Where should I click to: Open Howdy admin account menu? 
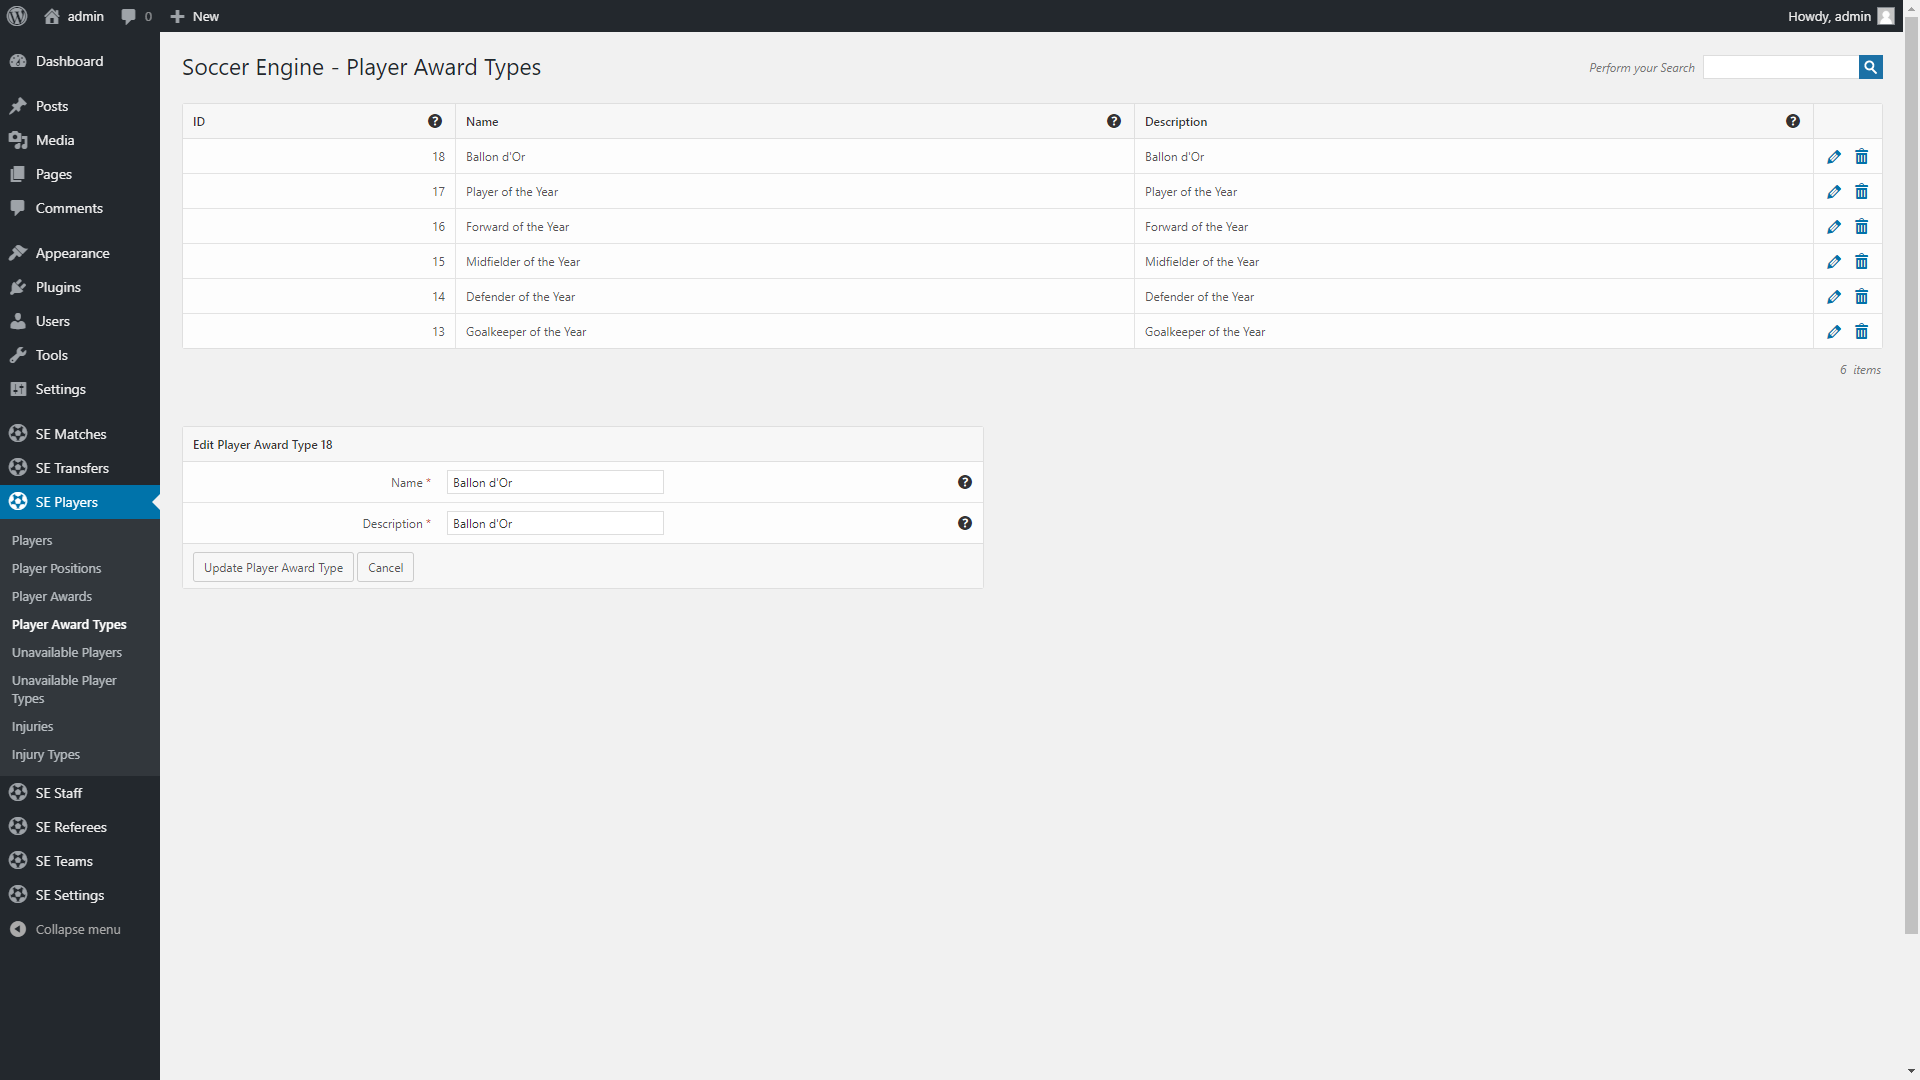pyautogui.click(x=1839, y=16)
